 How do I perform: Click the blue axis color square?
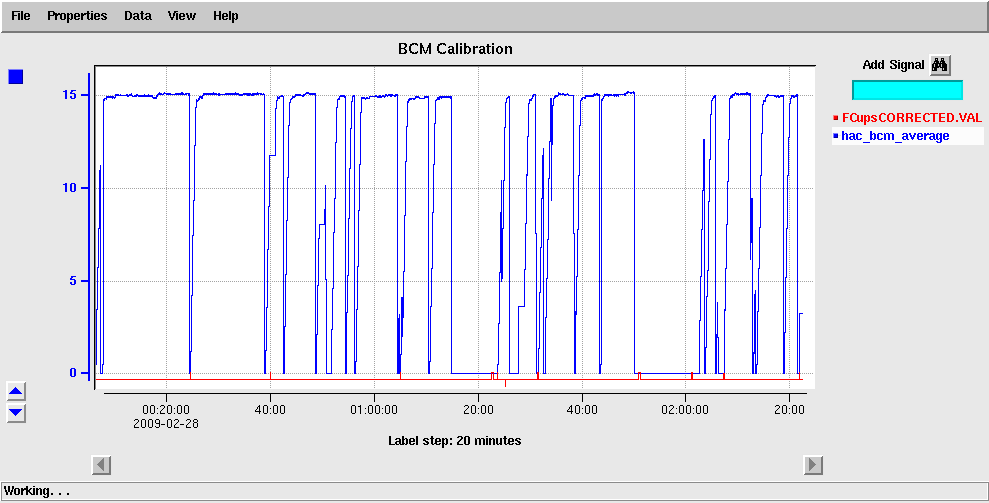pyautogui.click(x=16, y=77)
